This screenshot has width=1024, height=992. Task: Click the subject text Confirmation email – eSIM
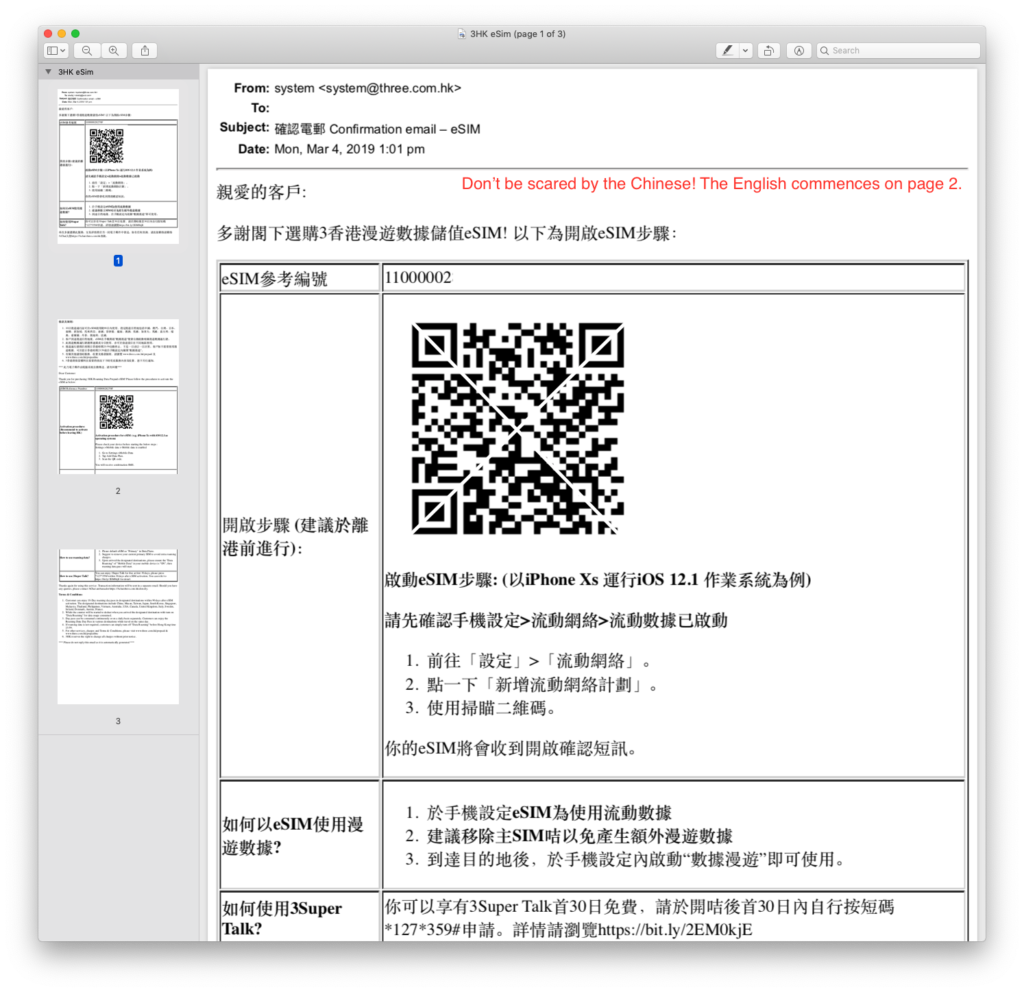404,129
